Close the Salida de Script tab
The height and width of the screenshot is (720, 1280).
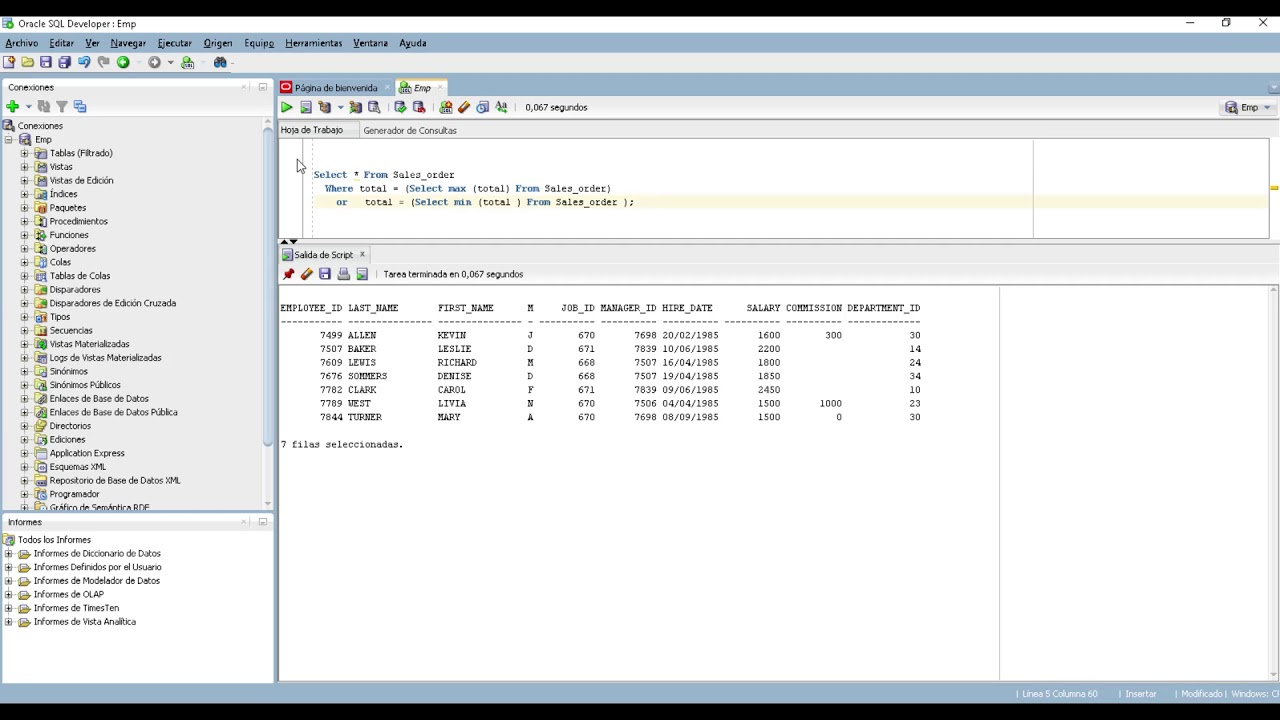pos(362,255)
